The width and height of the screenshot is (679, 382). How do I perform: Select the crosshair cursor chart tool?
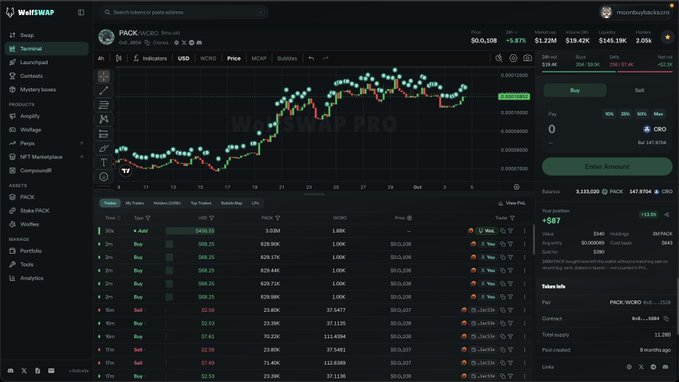[x=103, y=76]
